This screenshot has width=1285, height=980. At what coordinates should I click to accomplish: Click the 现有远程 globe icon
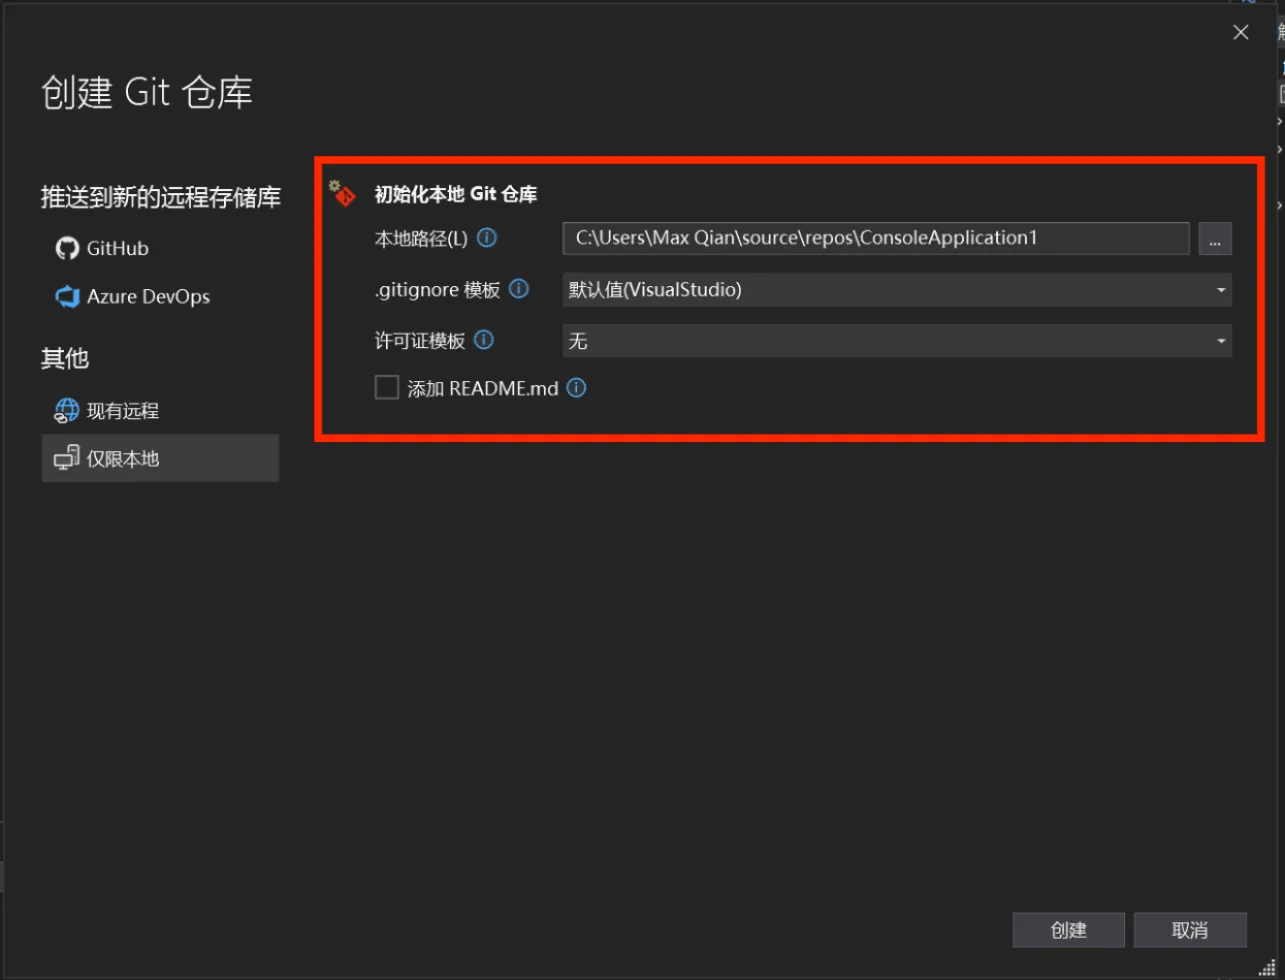tap(67, 411)
